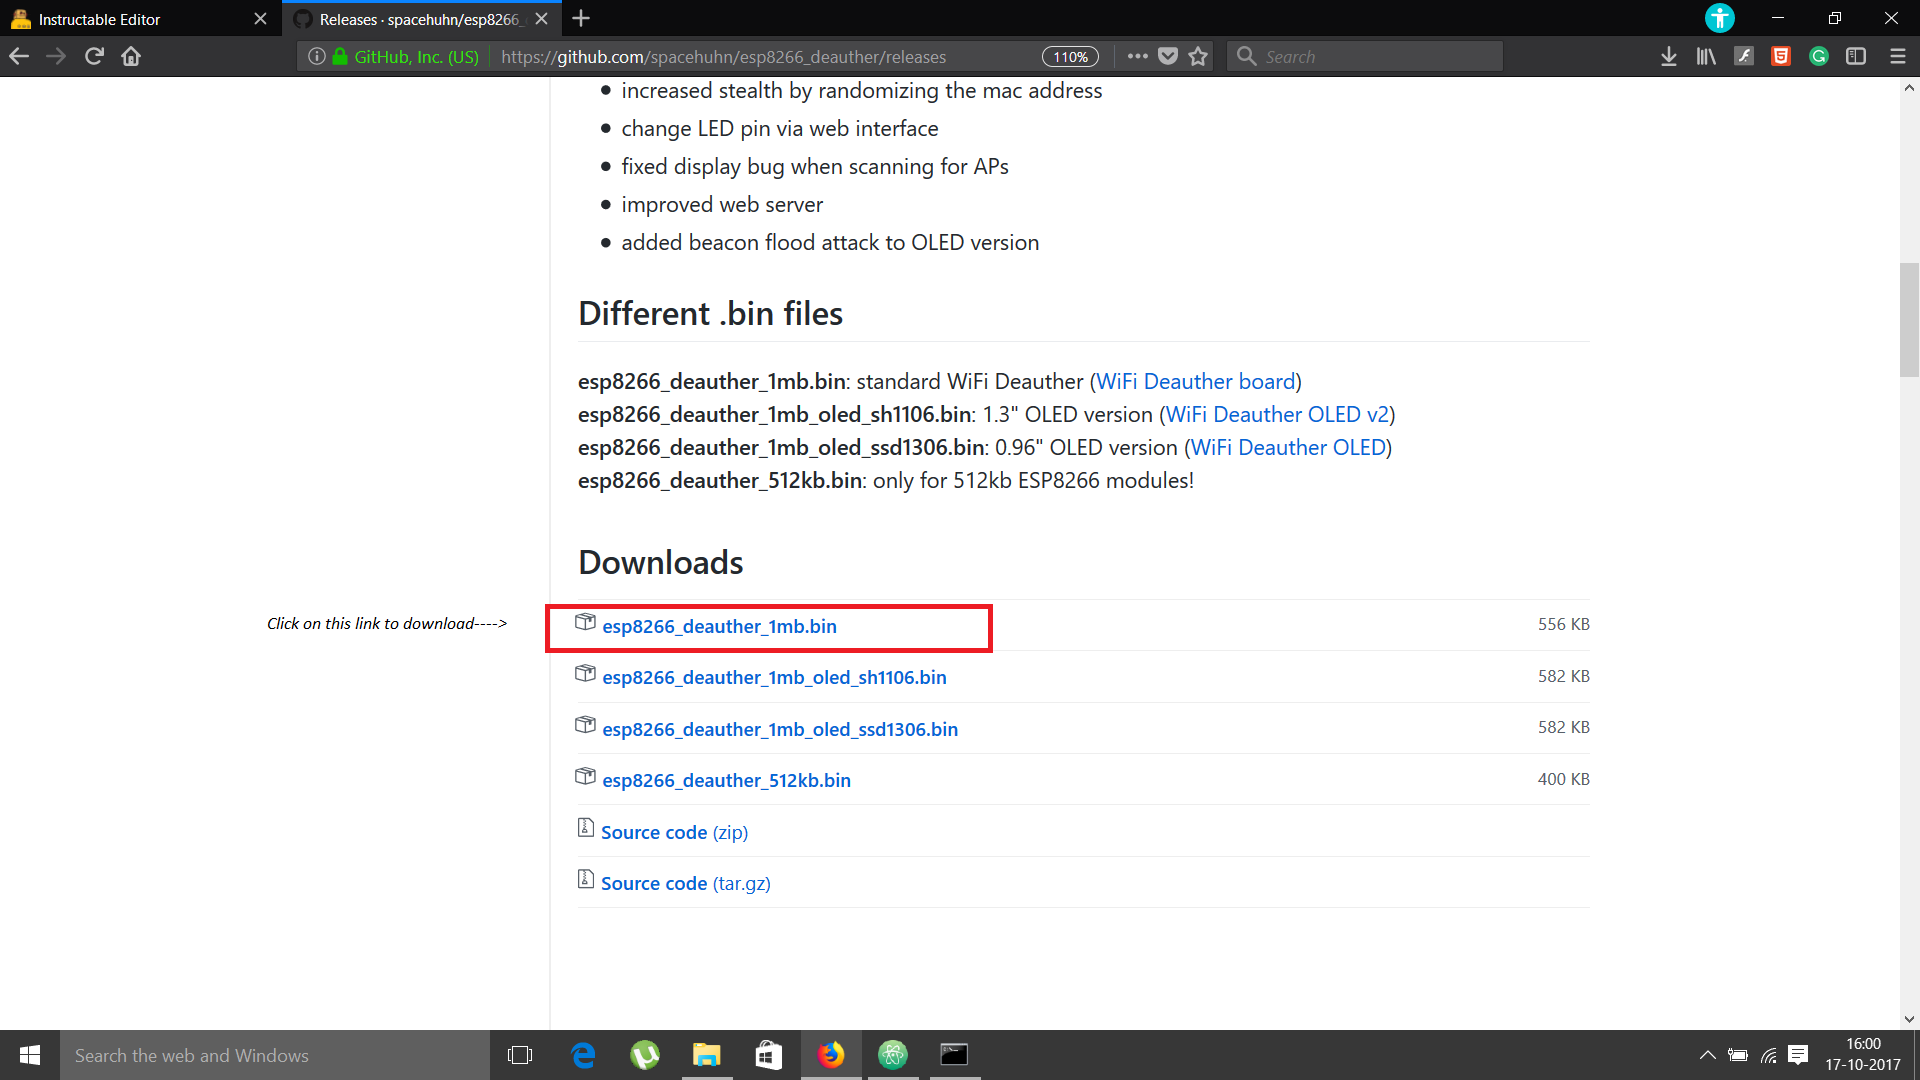
Task: Show site information for GitHub
Action: coord(317,57)
